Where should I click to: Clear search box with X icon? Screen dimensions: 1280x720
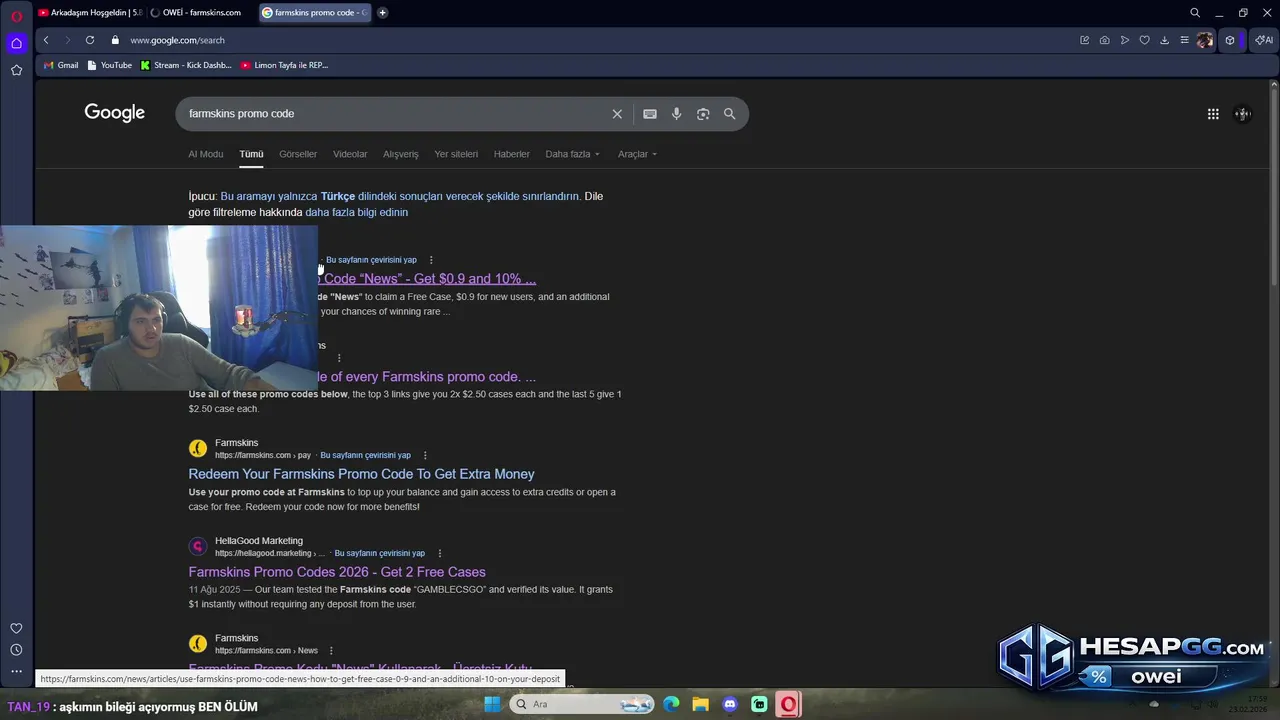617,114
